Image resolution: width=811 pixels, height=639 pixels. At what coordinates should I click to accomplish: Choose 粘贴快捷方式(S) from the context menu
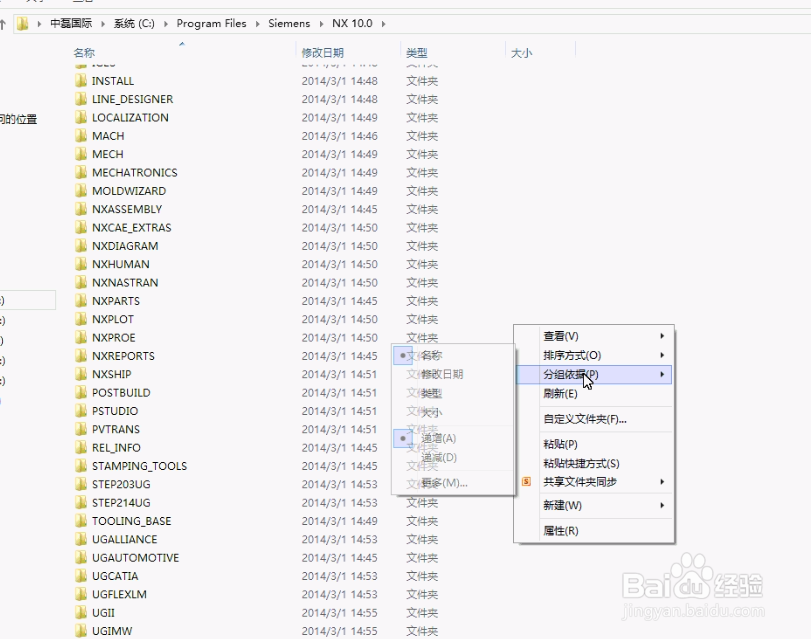pyautogui.click(x=594, y=463)
